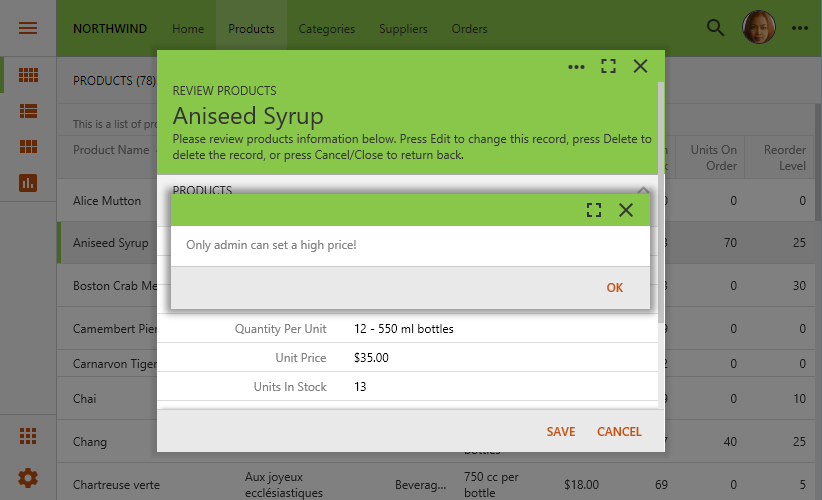Click the Unit Price value $35.00 field
Image resolution: width=822 pixels, height=500 pixels.
(371, 357)
